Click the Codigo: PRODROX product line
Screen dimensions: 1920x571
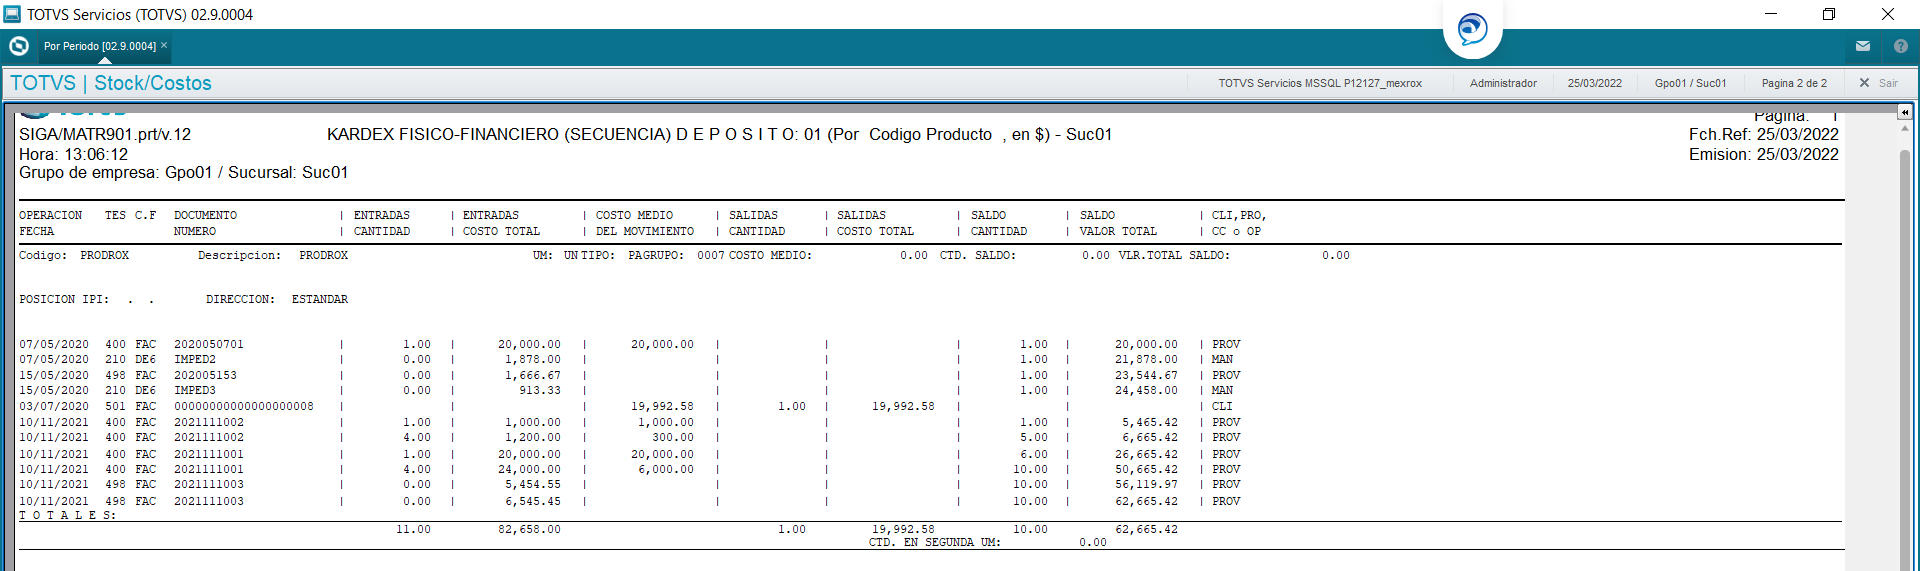(x=74, y=255)
